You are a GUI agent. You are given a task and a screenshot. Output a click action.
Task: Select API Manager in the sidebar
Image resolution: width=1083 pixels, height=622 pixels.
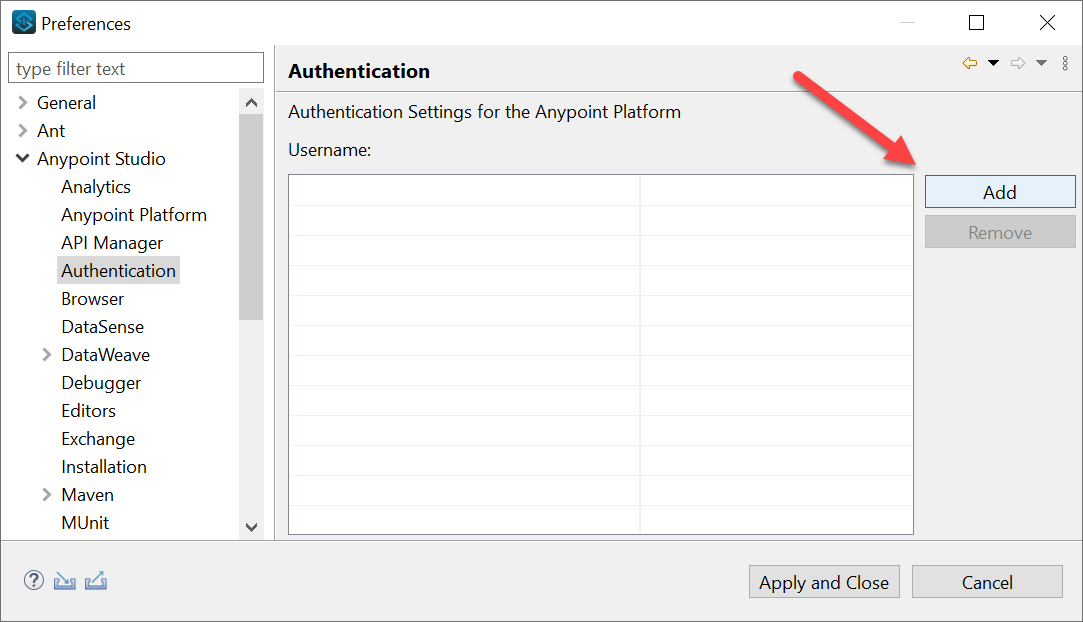[x=111, y=242]
